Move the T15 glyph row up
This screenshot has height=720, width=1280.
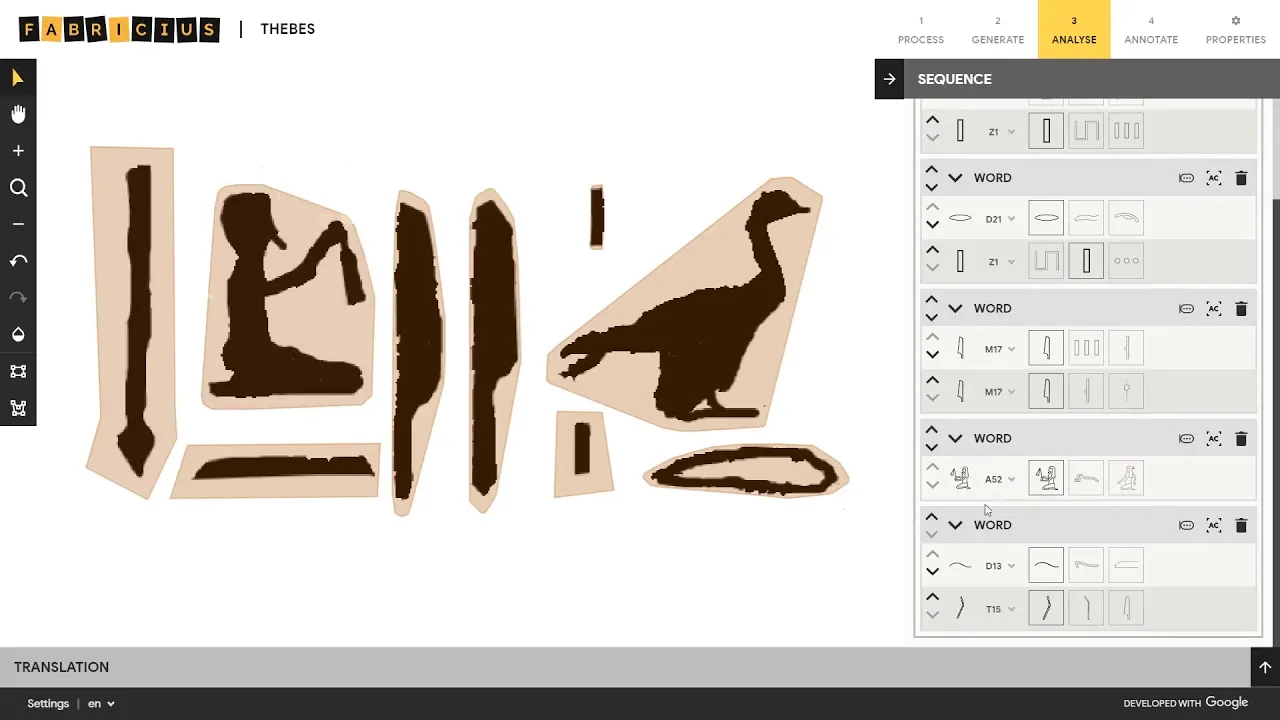coord(932,598)
